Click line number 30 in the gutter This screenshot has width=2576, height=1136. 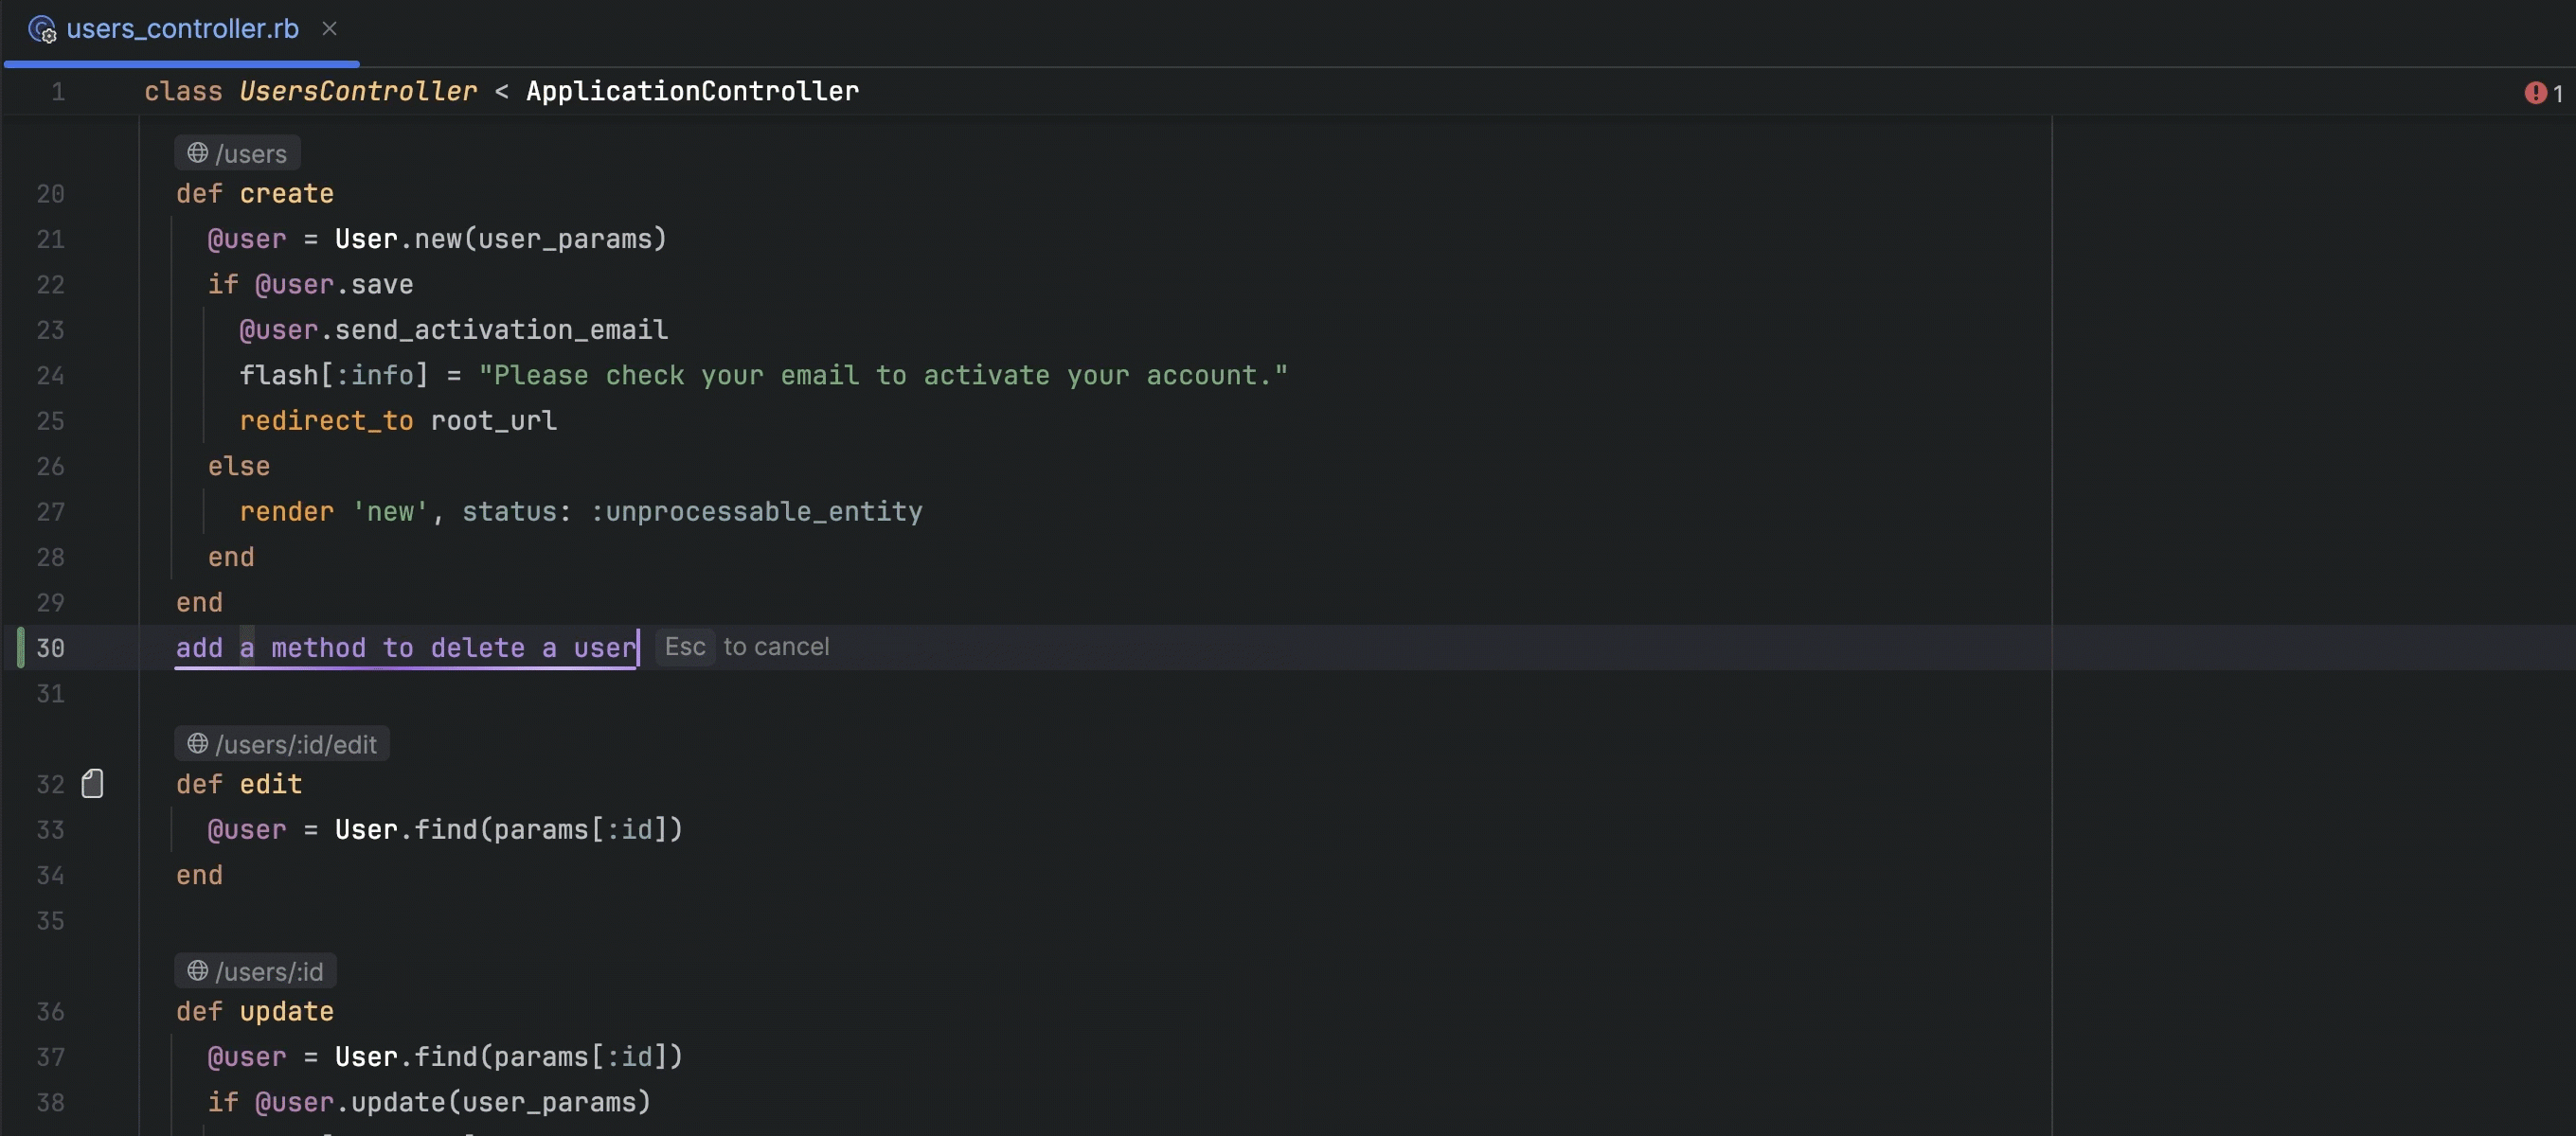[50, 648]
